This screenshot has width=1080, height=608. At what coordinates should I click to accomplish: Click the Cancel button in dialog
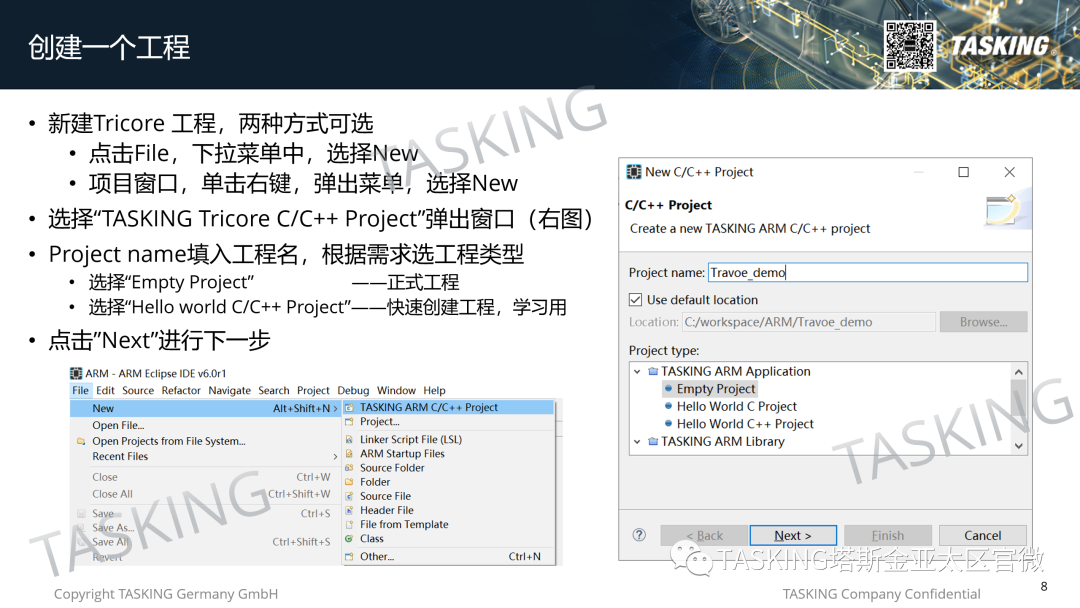pyautogui.click(x=982, y=535)
